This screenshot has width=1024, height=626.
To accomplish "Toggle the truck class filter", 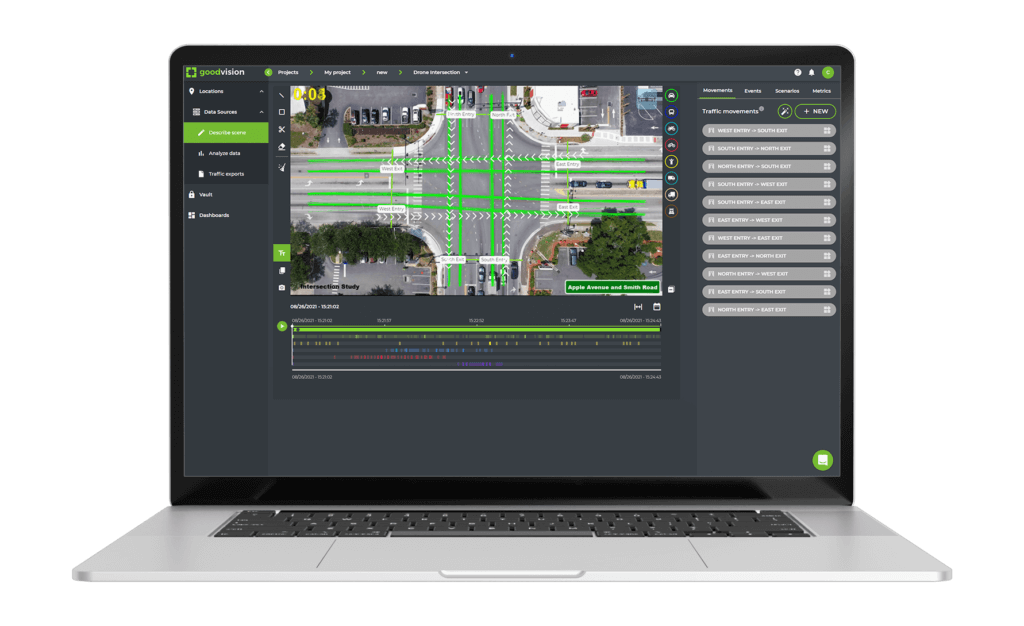I will tap(672, 194).
